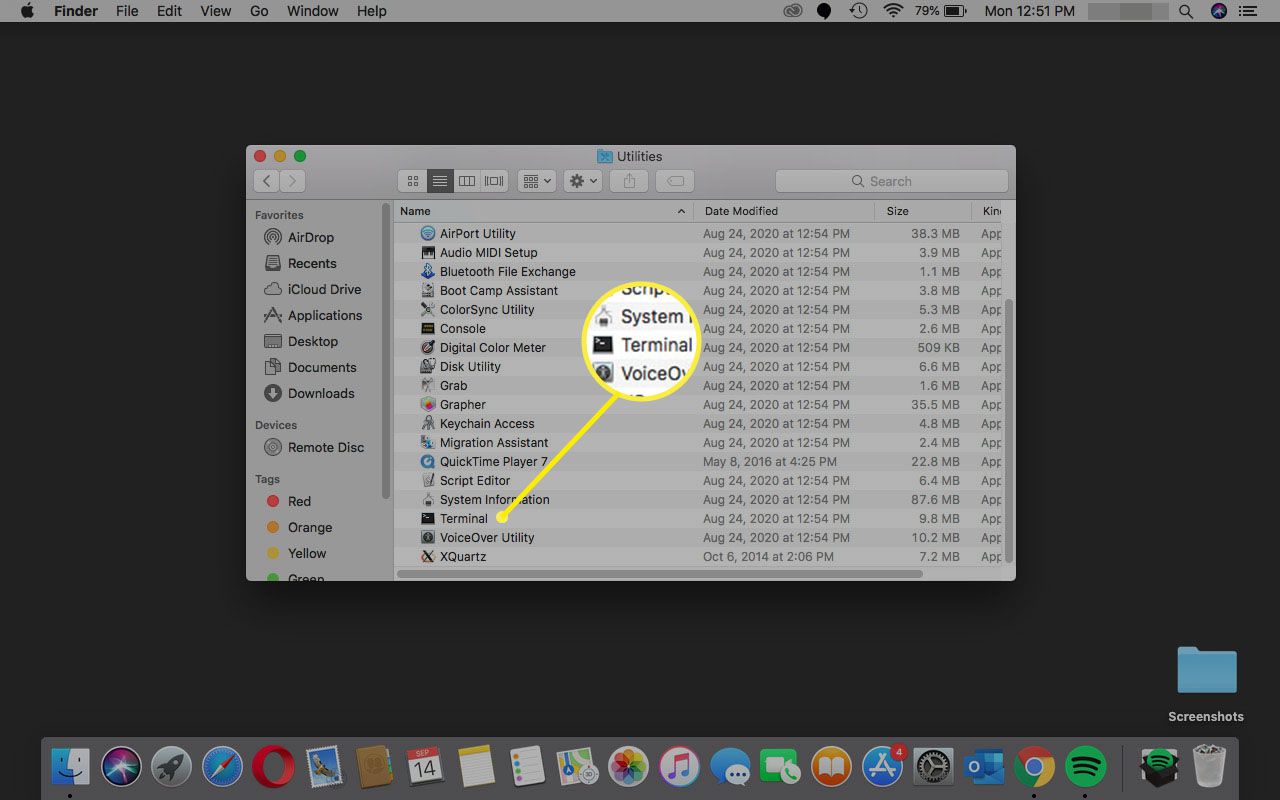Click the Finder Search field
Image resolution: width=1280 pixels, height=800 pixels.
pos(892,181)
